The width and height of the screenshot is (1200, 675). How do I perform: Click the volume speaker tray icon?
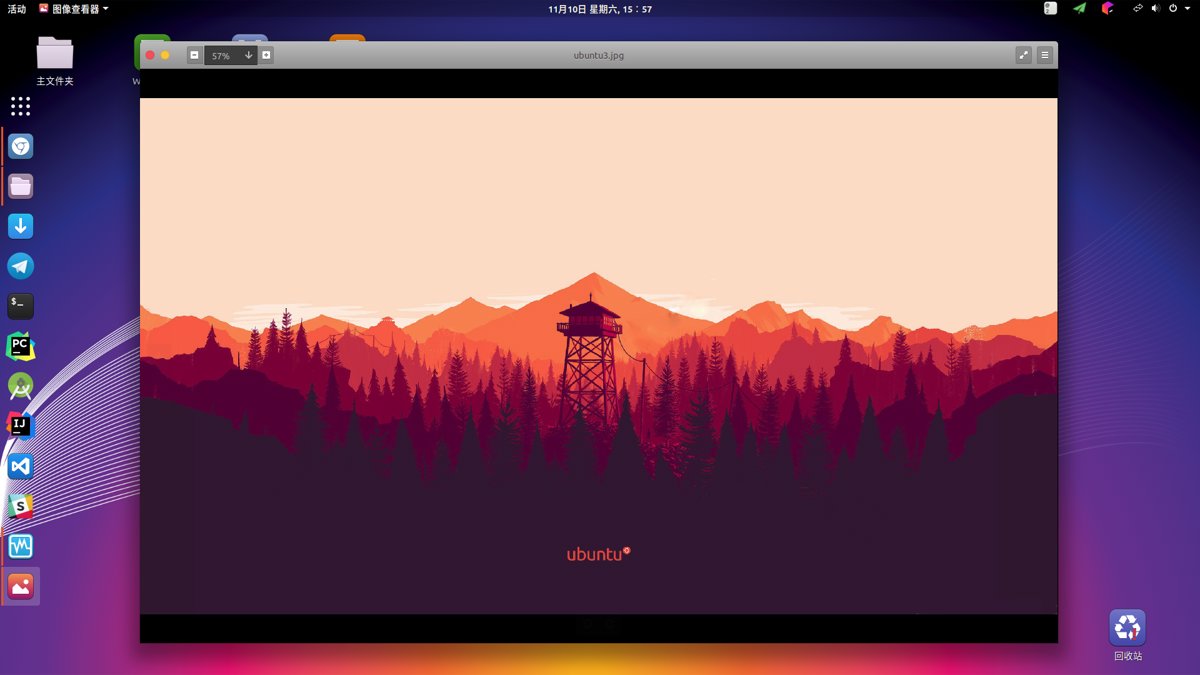(1156, 8)
